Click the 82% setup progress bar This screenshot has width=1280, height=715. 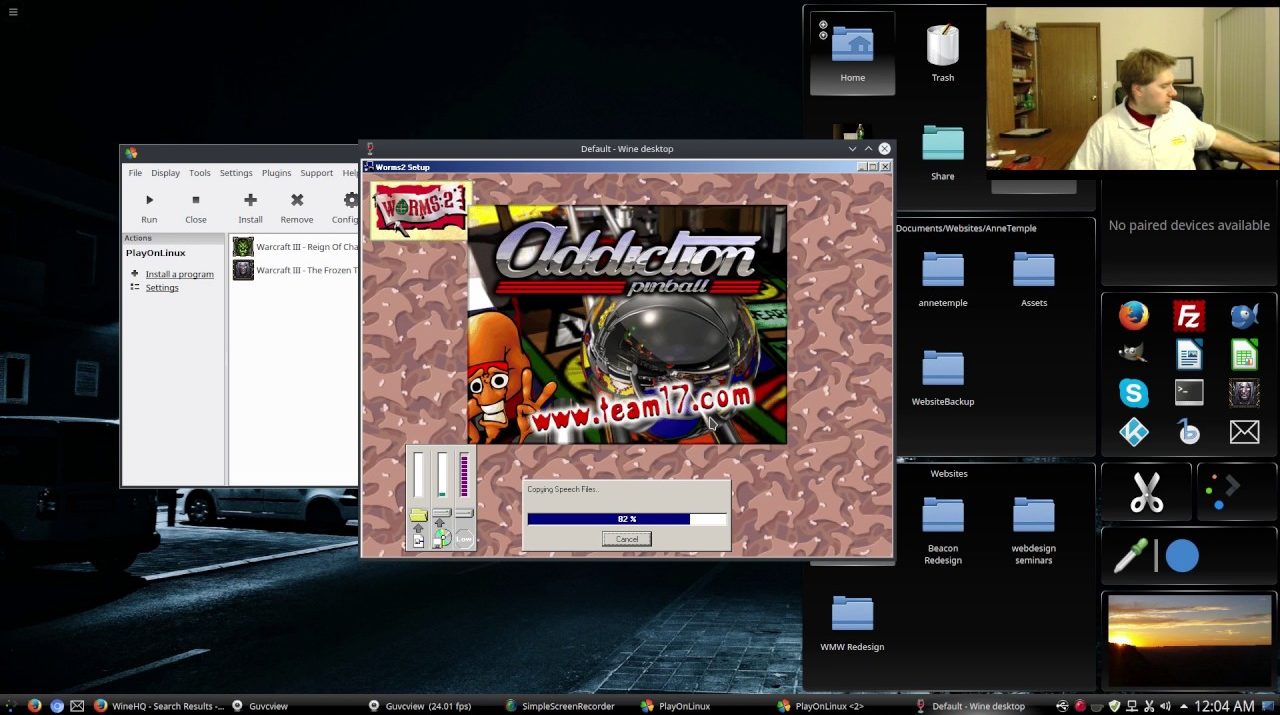click(627, 519)
